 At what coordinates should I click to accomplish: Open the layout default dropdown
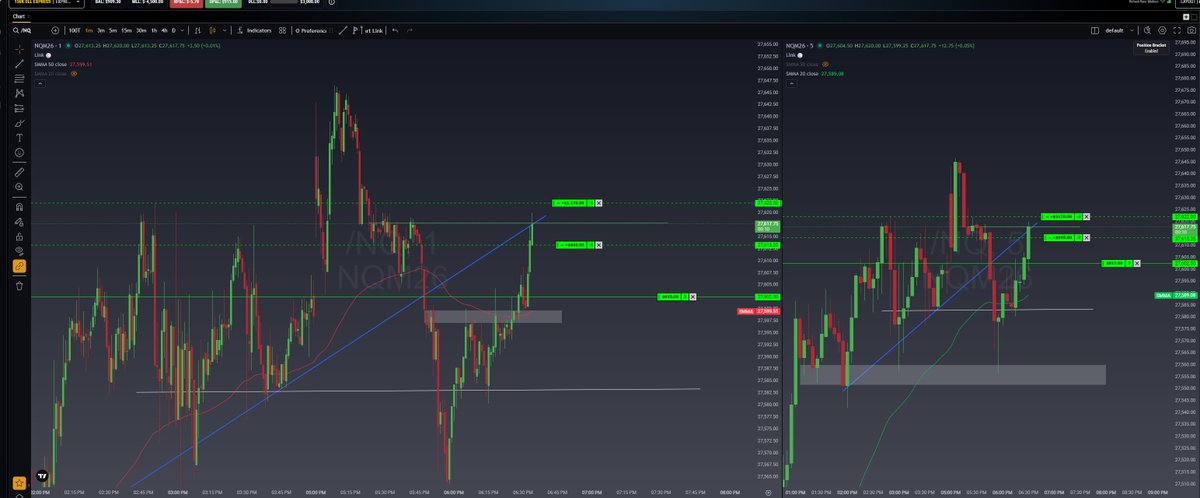(1118, 31)
